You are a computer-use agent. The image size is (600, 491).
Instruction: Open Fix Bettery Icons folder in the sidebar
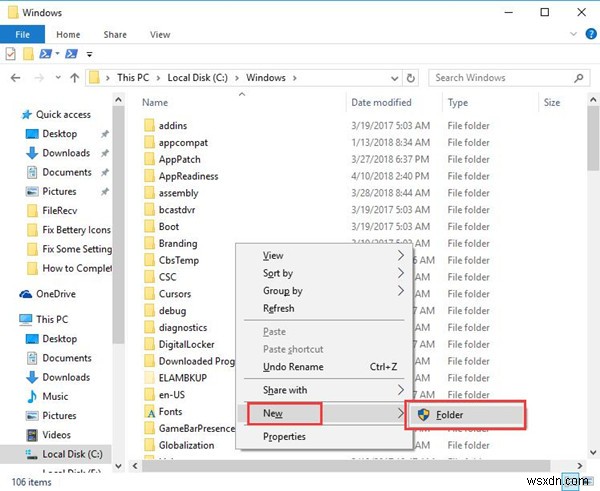coord(76,230)
